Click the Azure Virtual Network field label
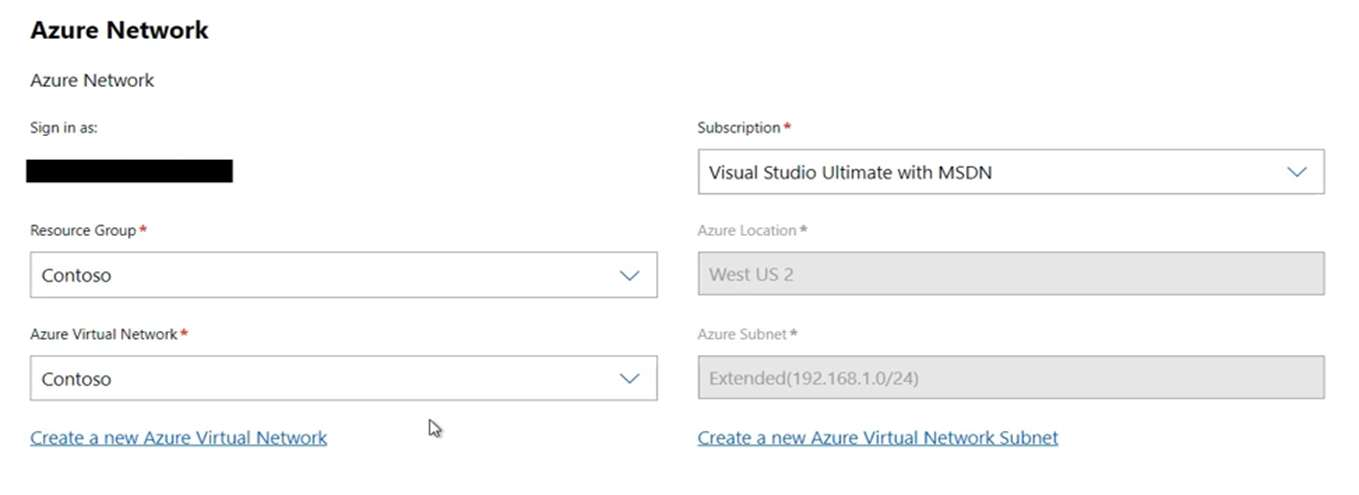The width and height of the screenshot is (1359, 495). pos(104,335)
